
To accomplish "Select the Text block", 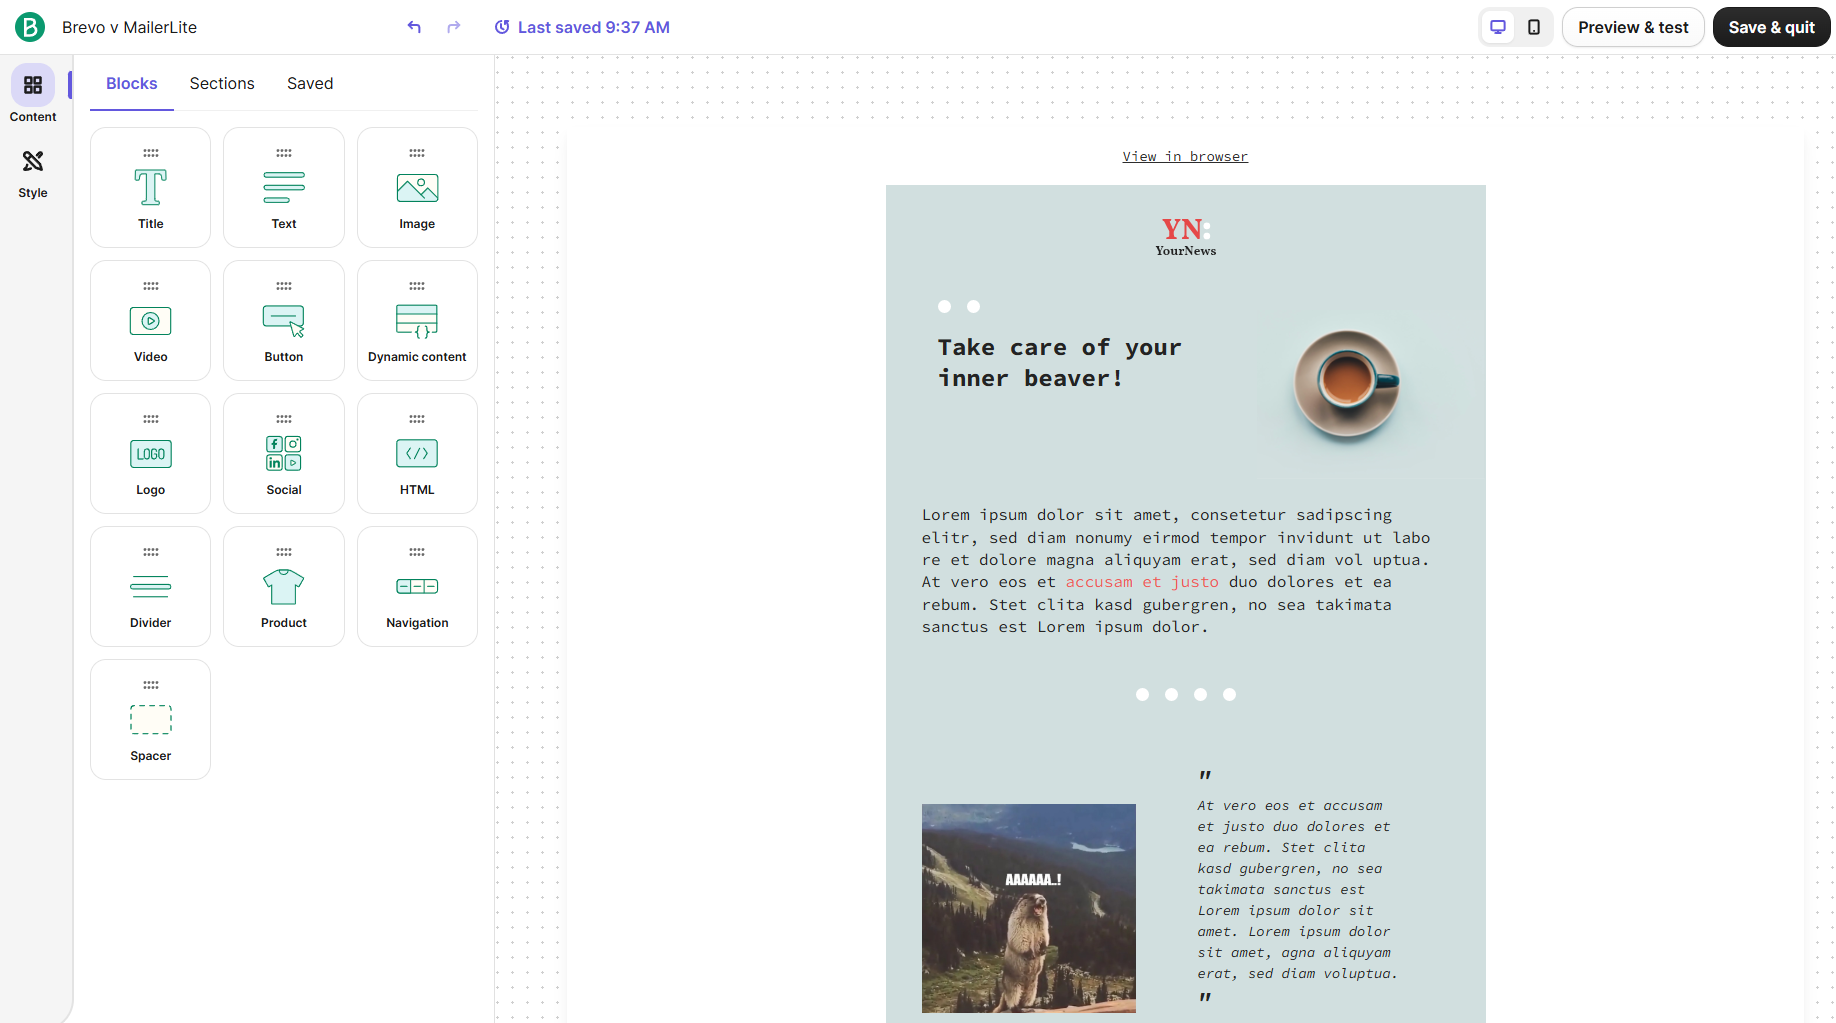I will (x=284, y=187).
